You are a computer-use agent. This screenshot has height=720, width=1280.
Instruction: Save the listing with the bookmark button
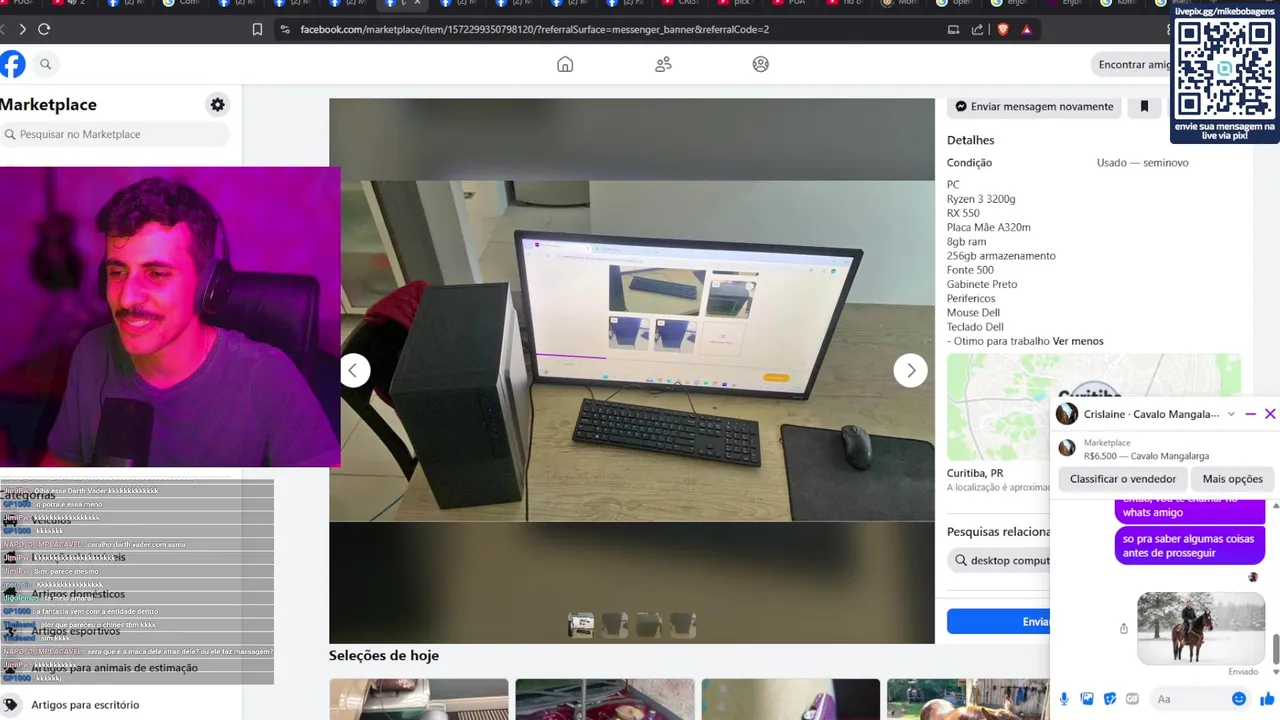pos(1144,106)
